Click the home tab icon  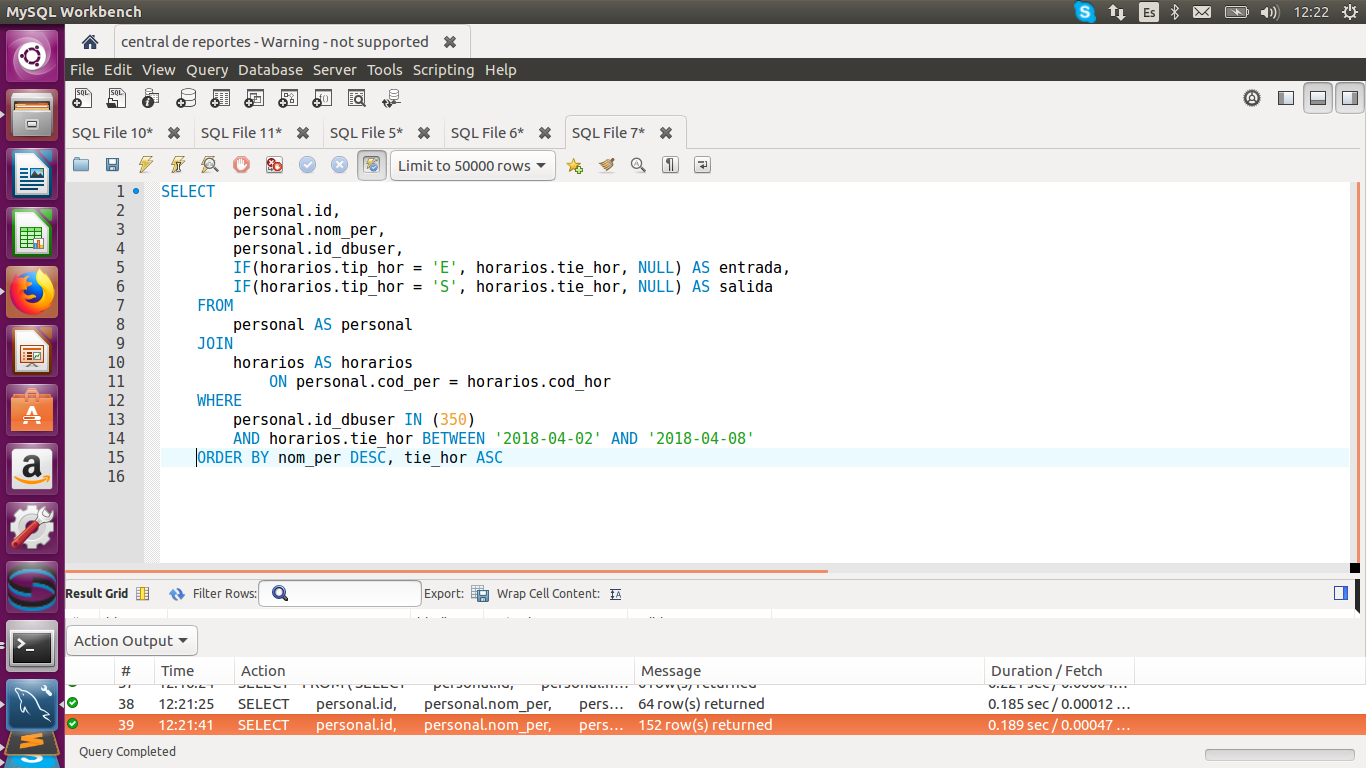tap(90, 42)
